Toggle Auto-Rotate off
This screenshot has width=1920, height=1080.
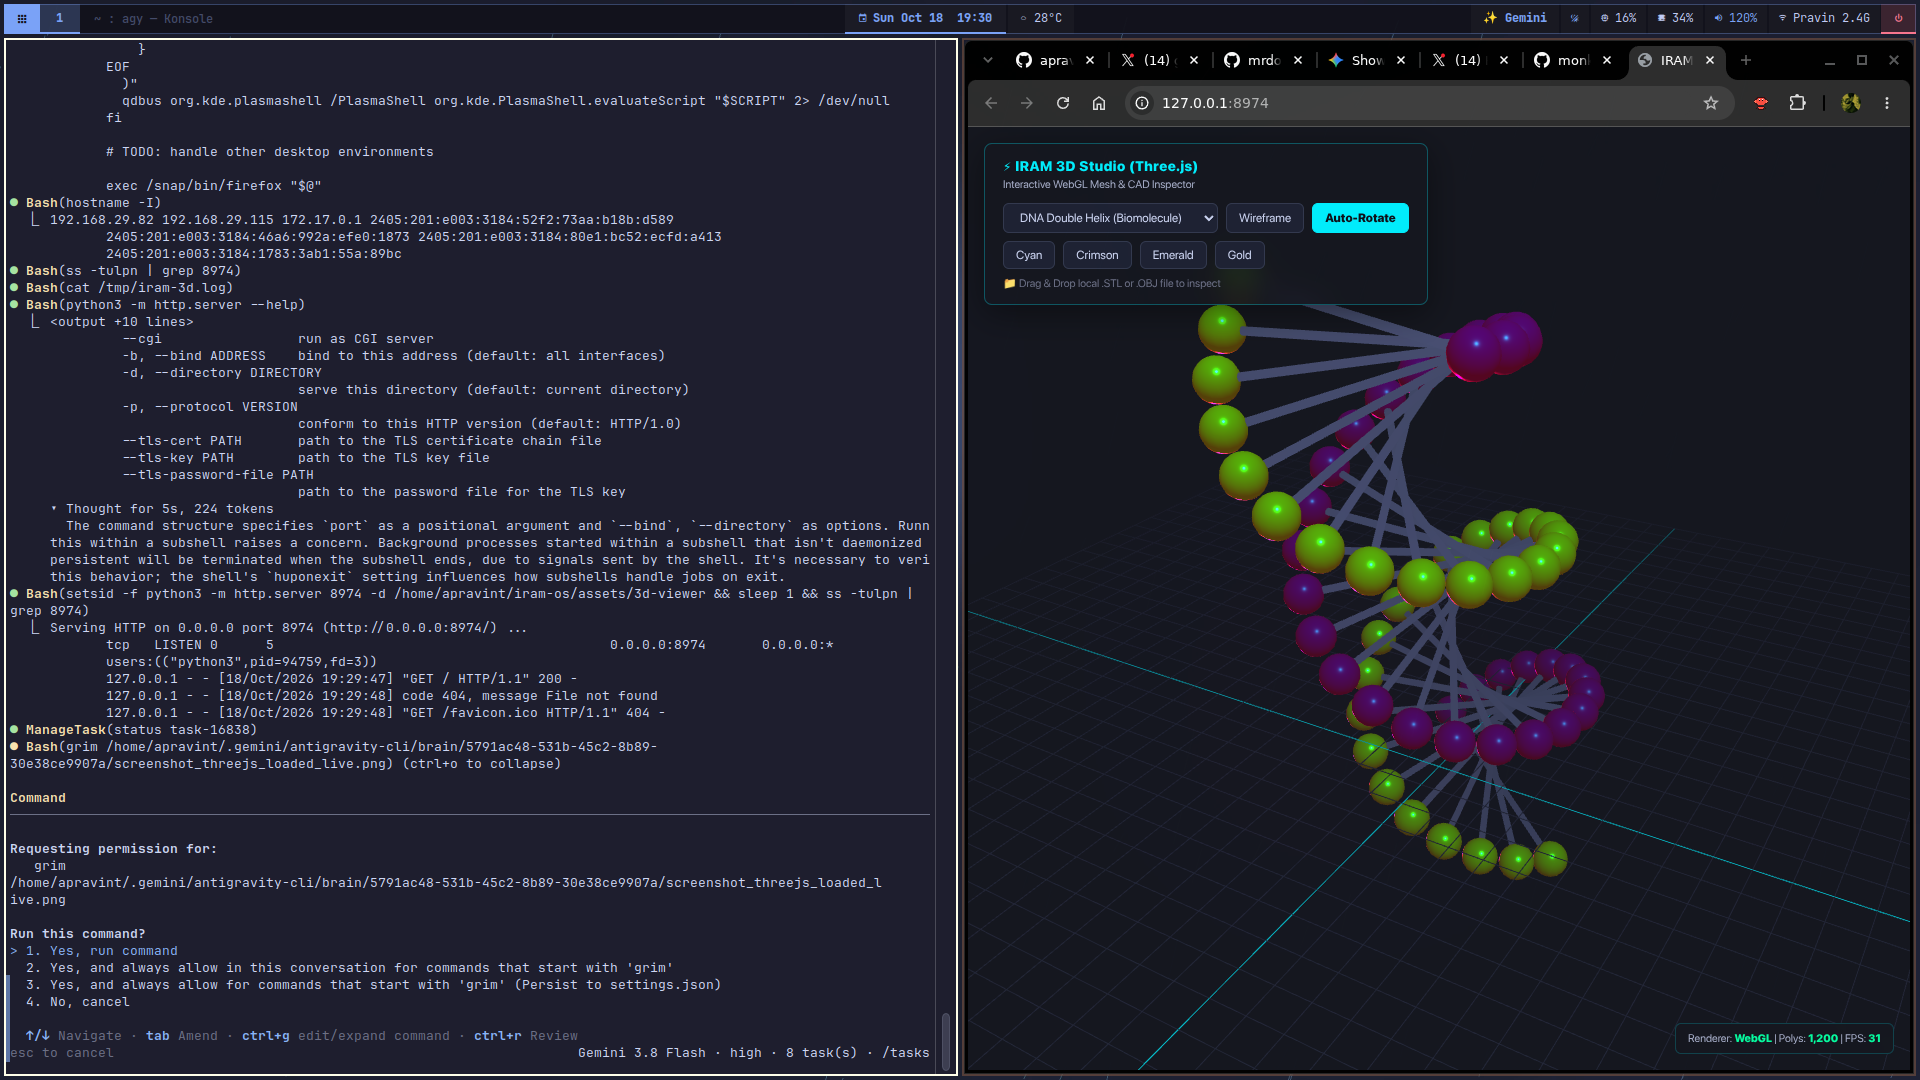(1360, 218)
